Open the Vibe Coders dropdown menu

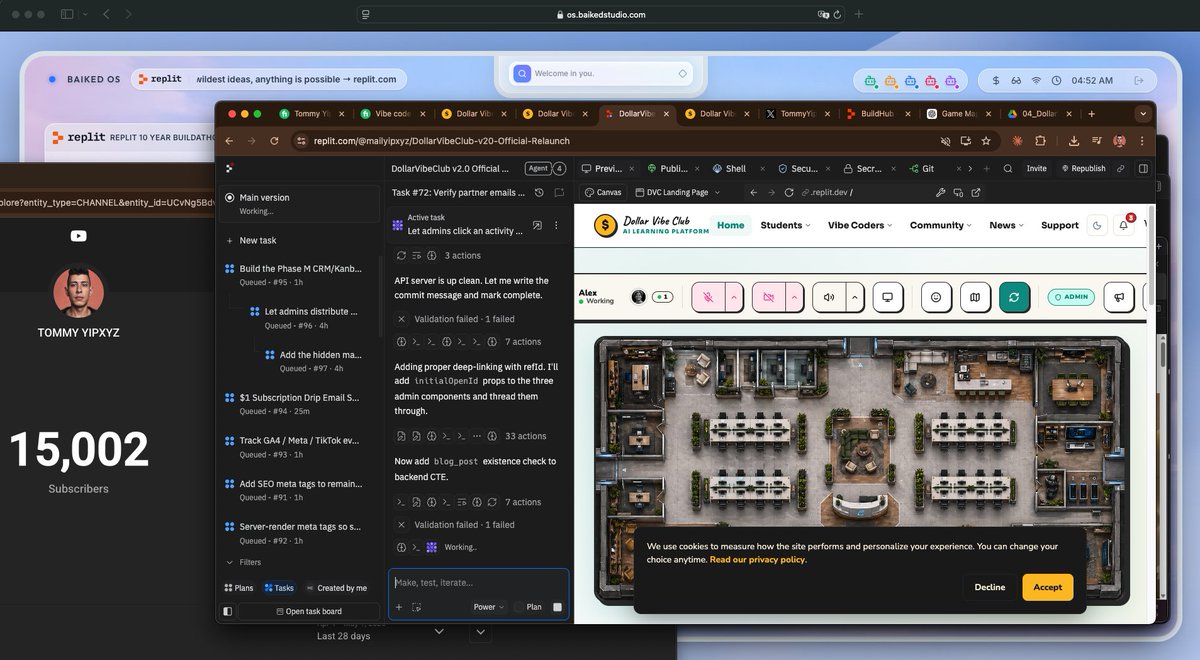(861, 225)
